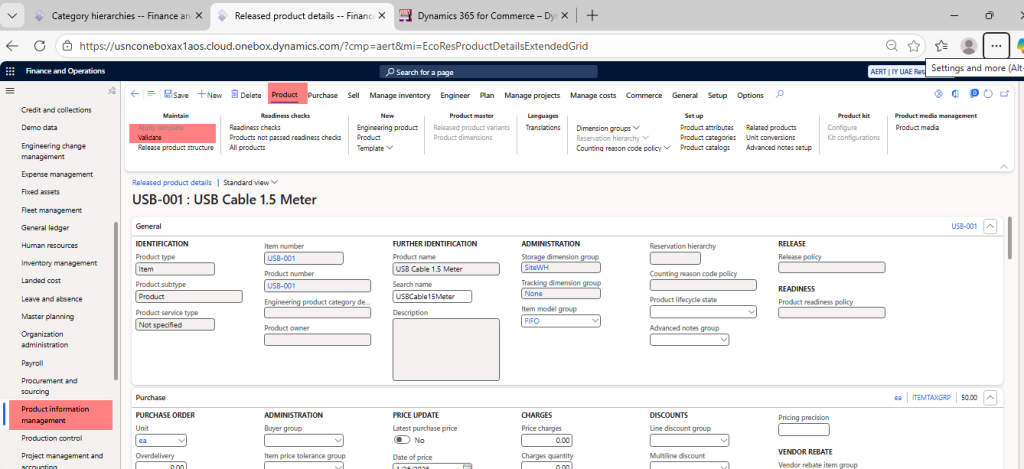This screenshot has height=469, width=1024.
Task: Add a record with New button
Action: pyautogui.click(x=210, y=95)
